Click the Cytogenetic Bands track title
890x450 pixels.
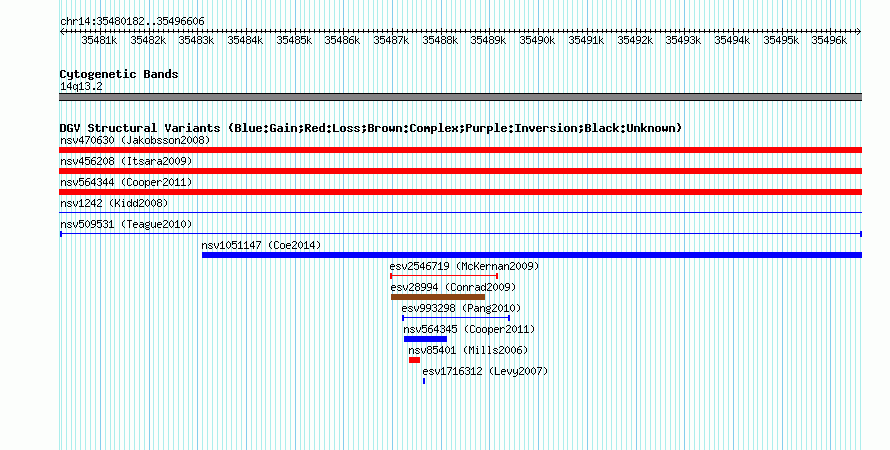[x=119, y=74]
